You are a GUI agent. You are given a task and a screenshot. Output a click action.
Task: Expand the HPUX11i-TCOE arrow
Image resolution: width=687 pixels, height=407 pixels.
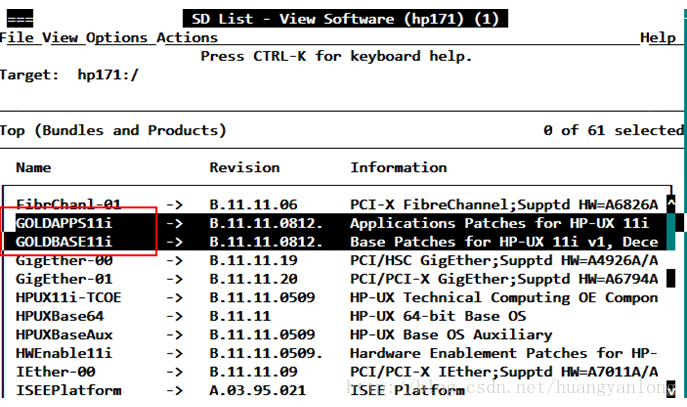pos(174,297)
